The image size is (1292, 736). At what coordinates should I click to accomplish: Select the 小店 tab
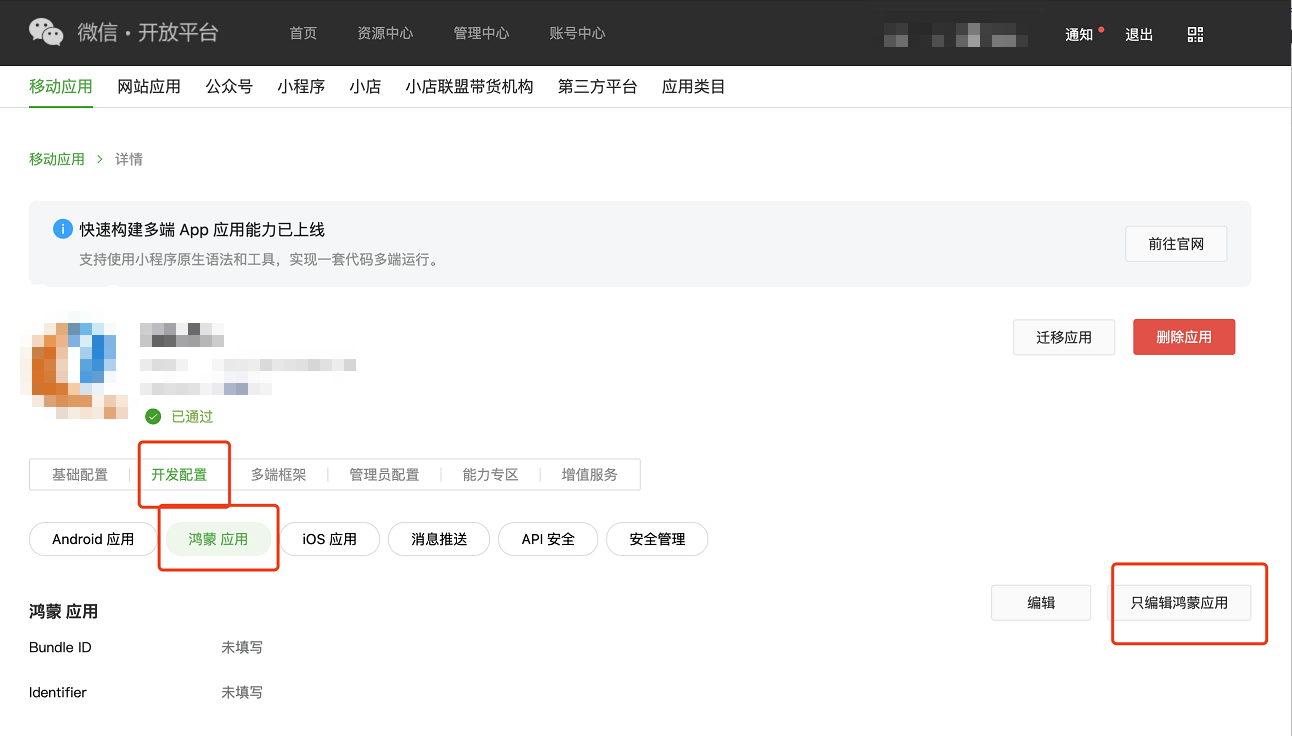[x=365, y=86]
